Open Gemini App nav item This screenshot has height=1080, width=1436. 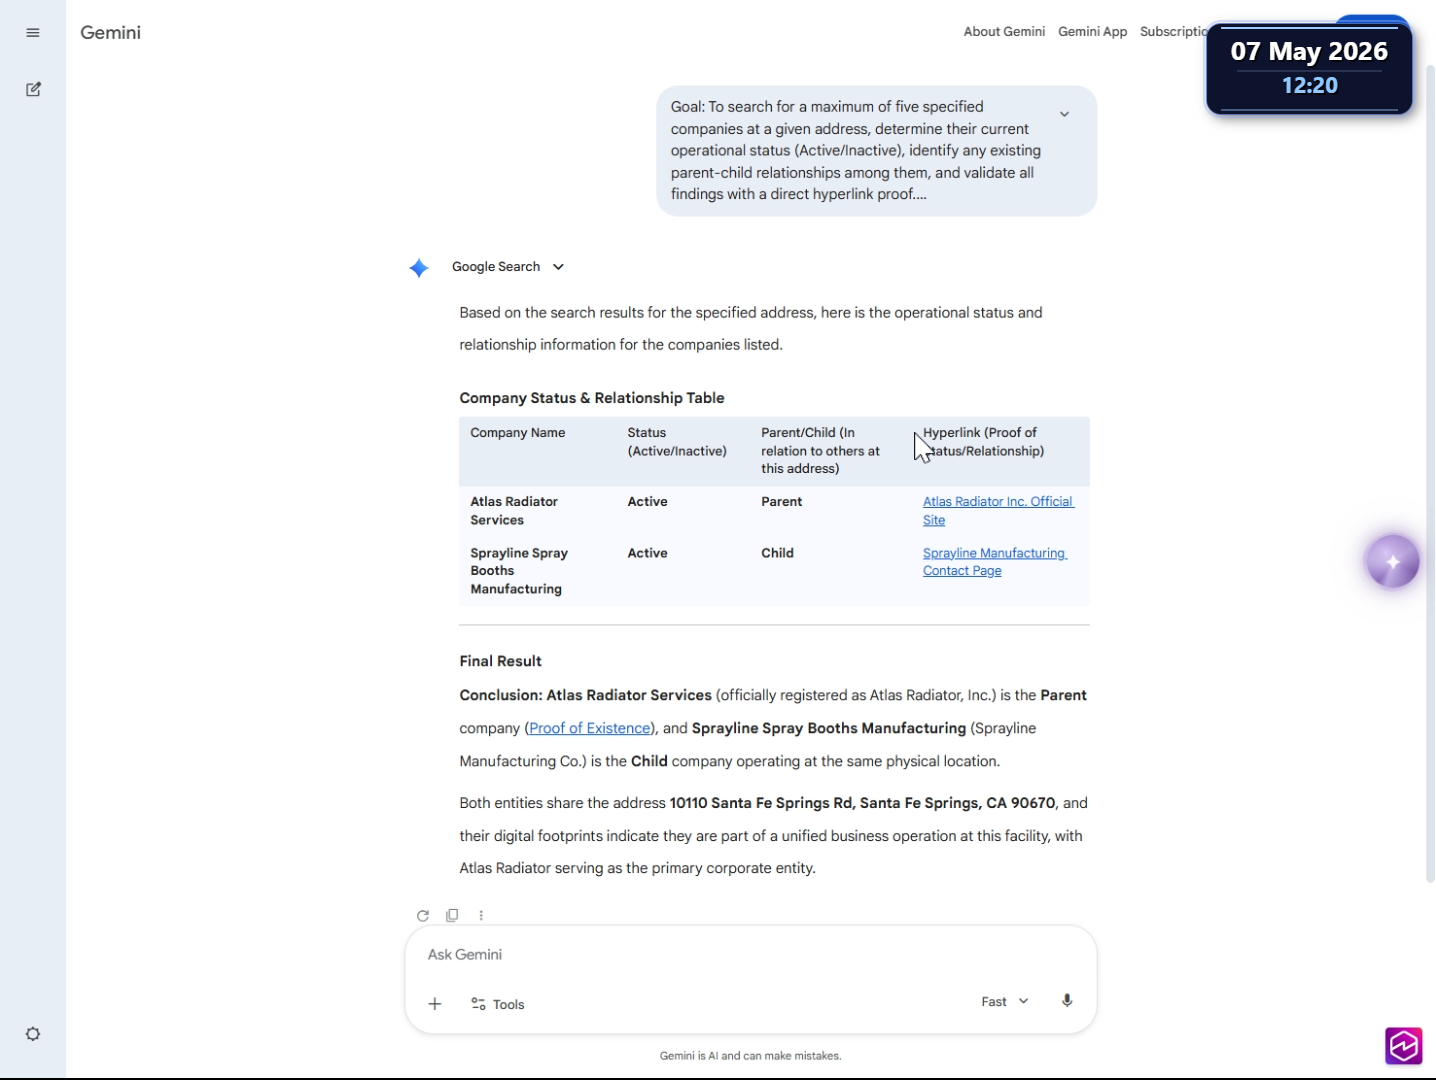coord(1092,32)
